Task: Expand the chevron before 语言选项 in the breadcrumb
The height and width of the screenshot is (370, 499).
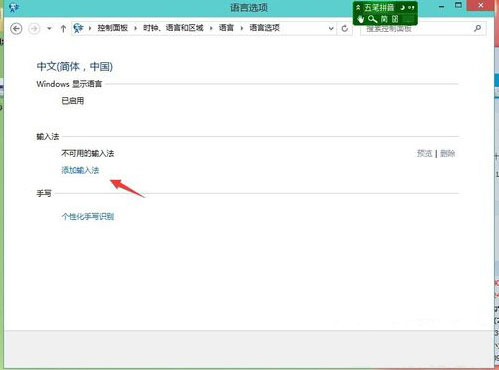Action: tap(242, 28)
